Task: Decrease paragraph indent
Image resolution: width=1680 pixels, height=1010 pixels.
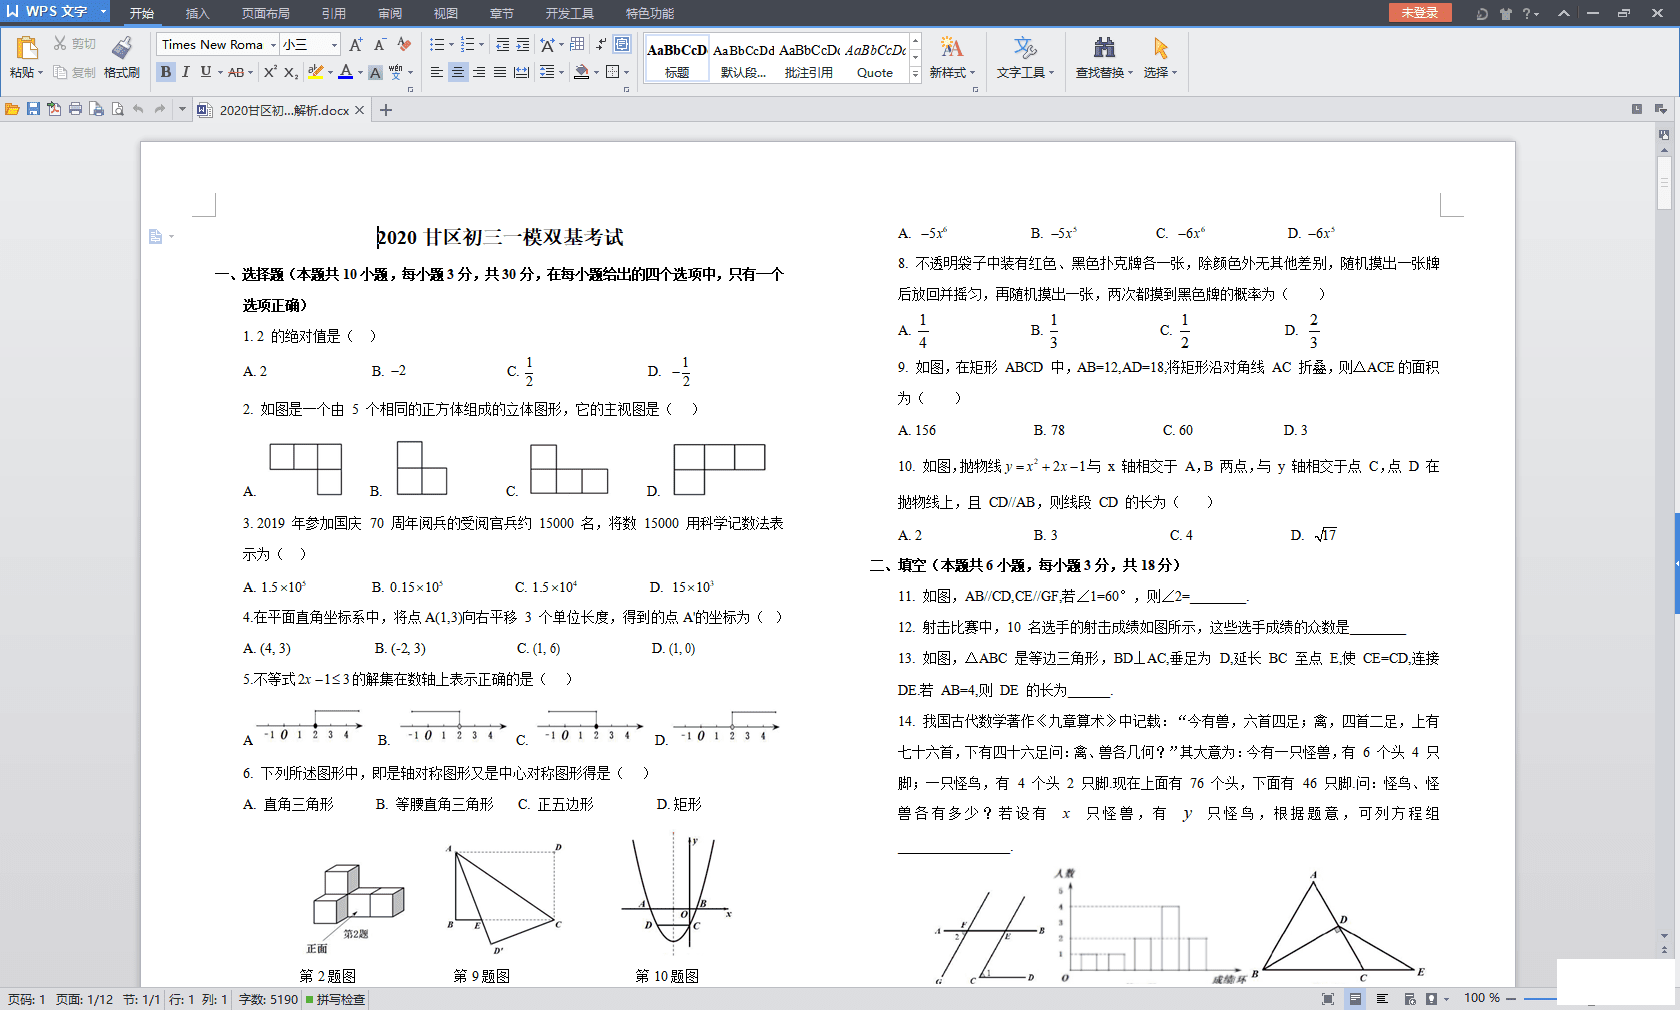Action: [x=502, y=44]
